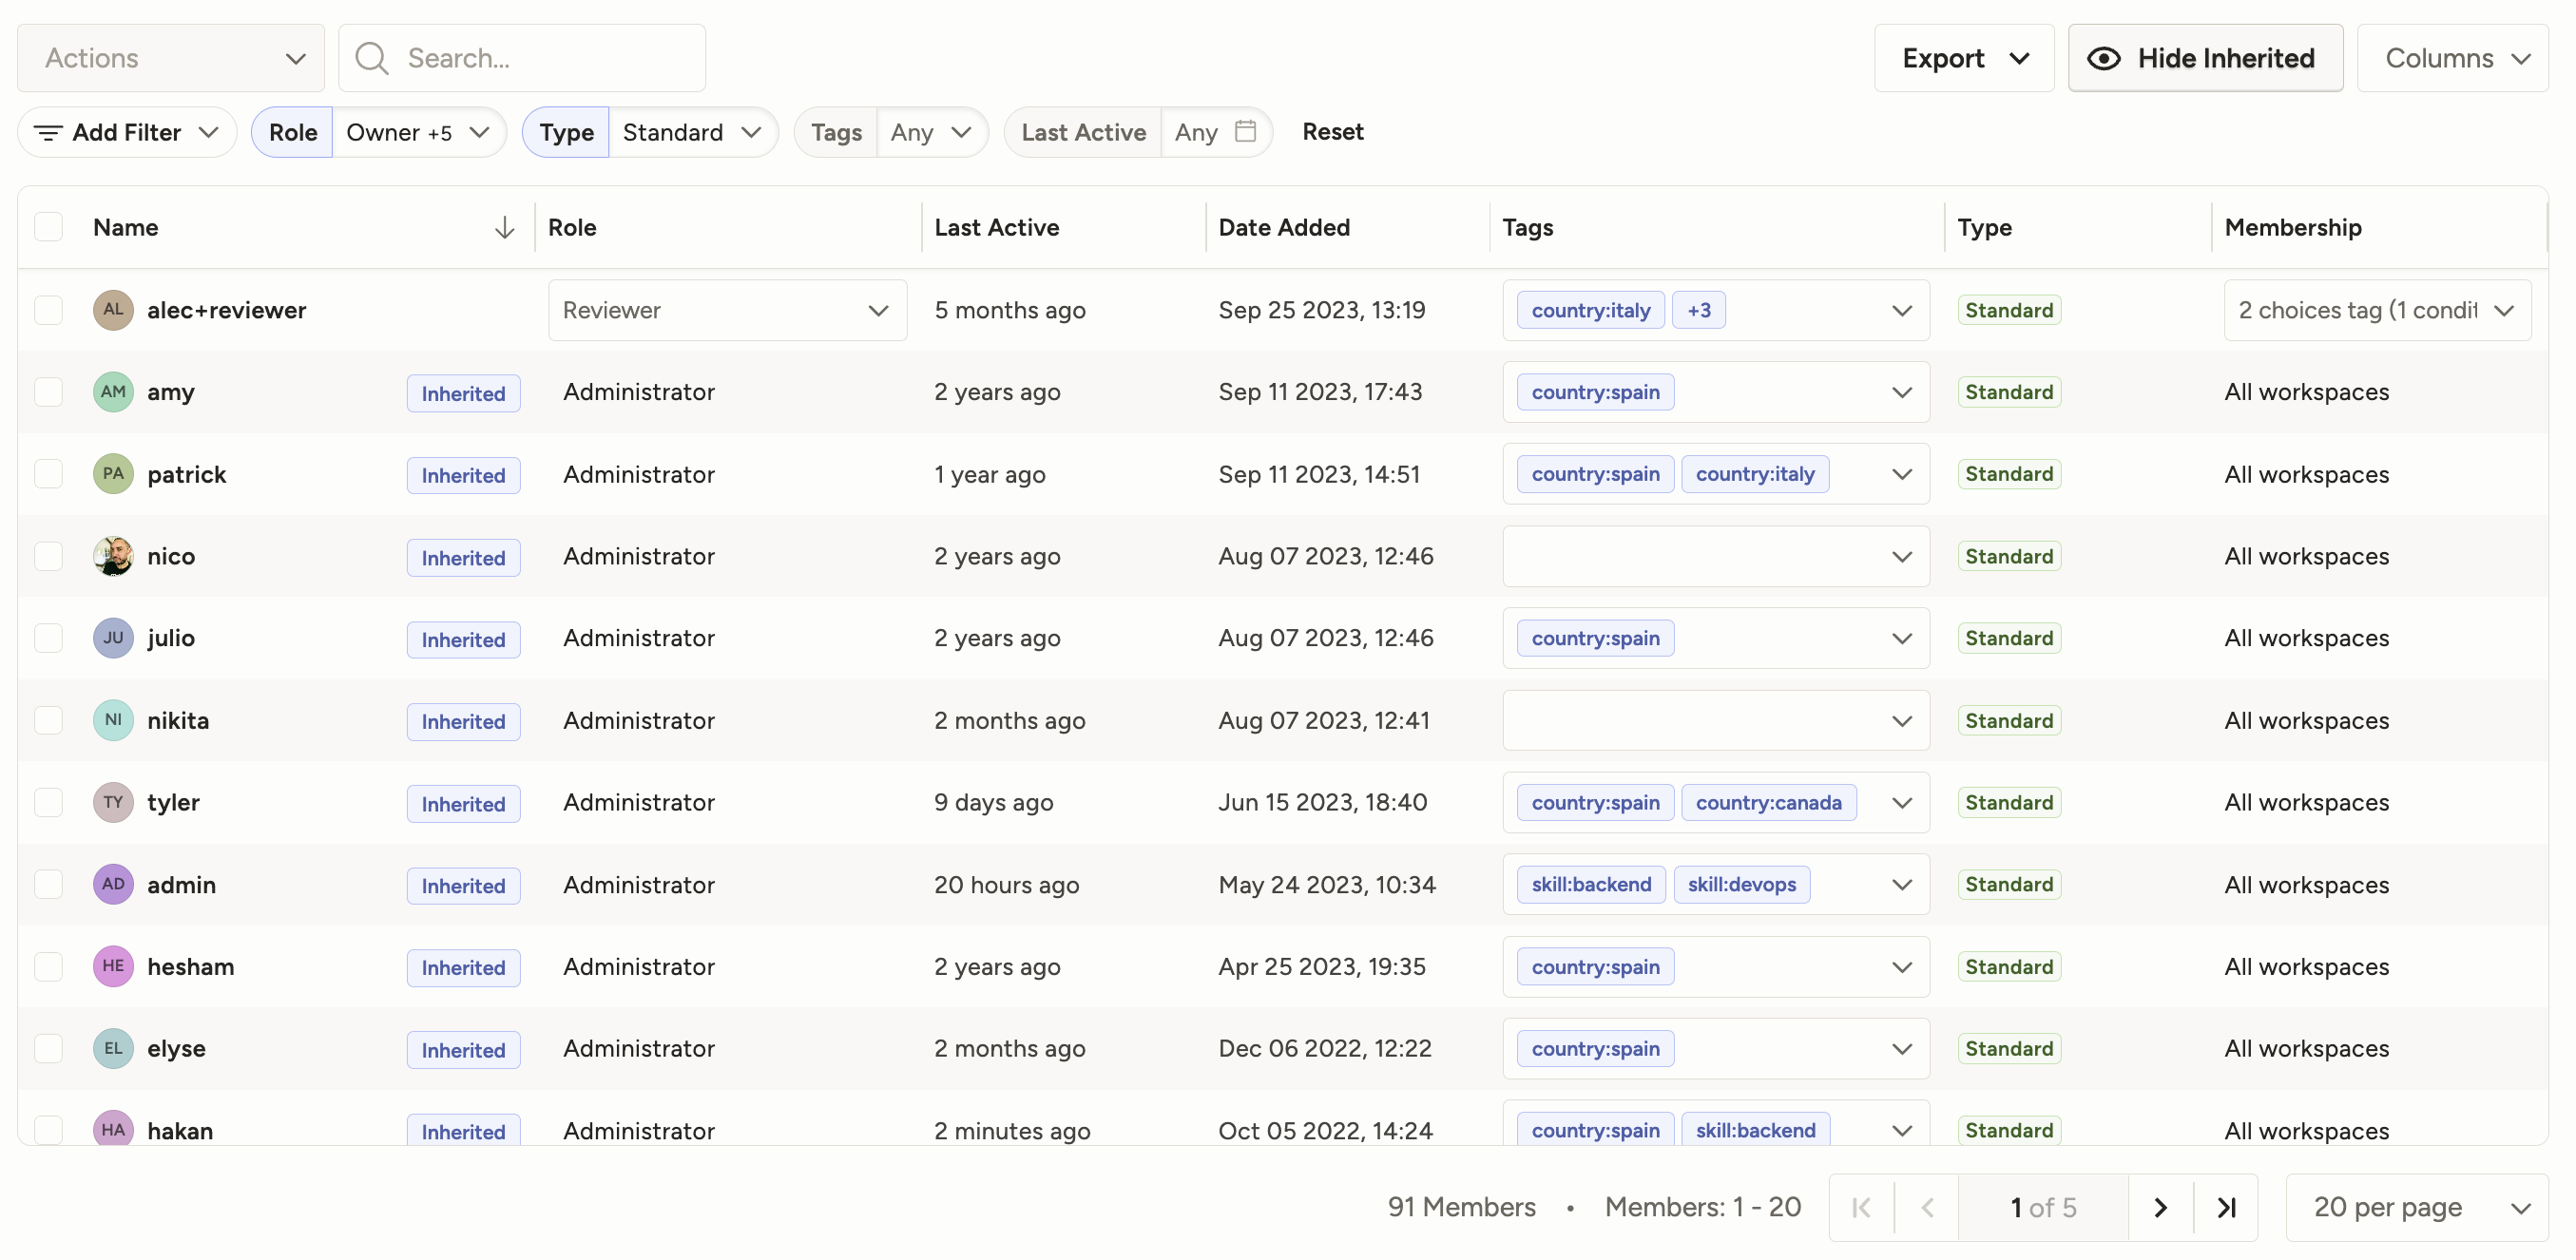Check the amy row checkbox
The image size is (2576, 1260).
[48, 392]
